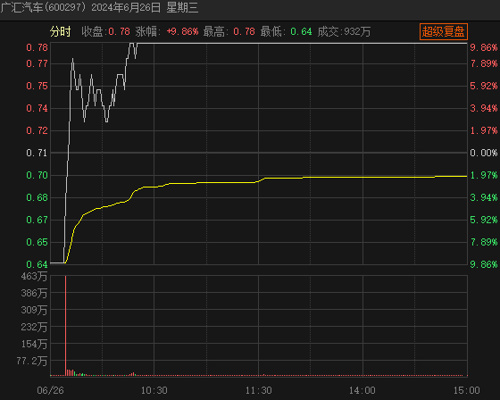Click the 最低 0.64 value

286,32
